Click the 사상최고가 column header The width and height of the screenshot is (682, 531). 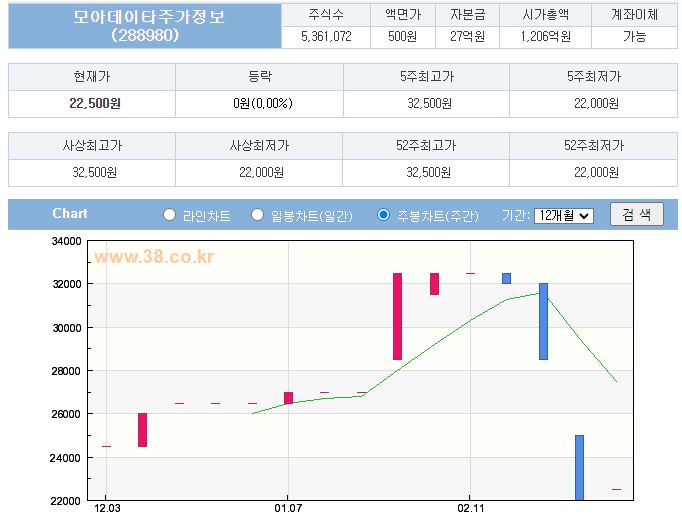pyautogui.click(x=92, y=145)
